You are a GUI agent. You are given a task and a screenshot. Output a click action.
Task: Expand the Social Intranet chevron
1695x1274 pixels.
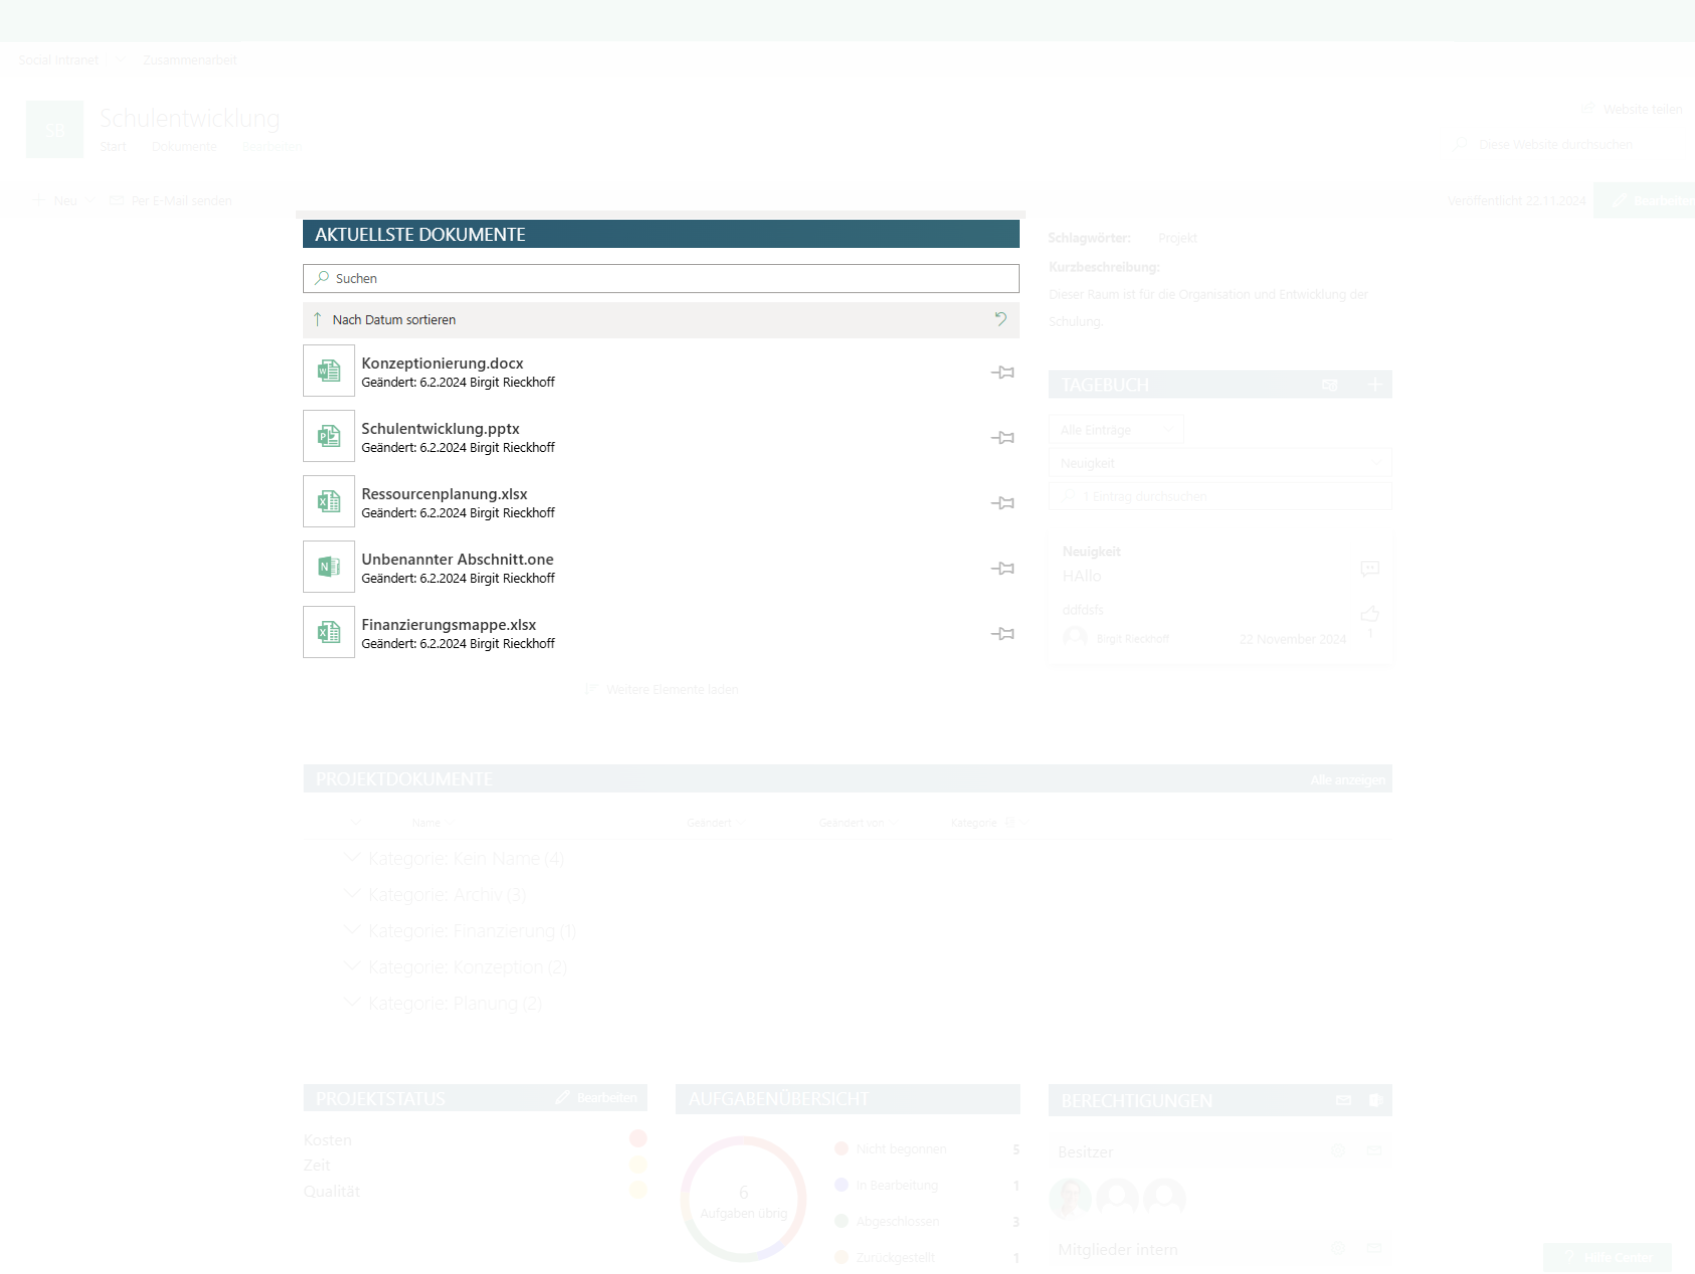119,60
